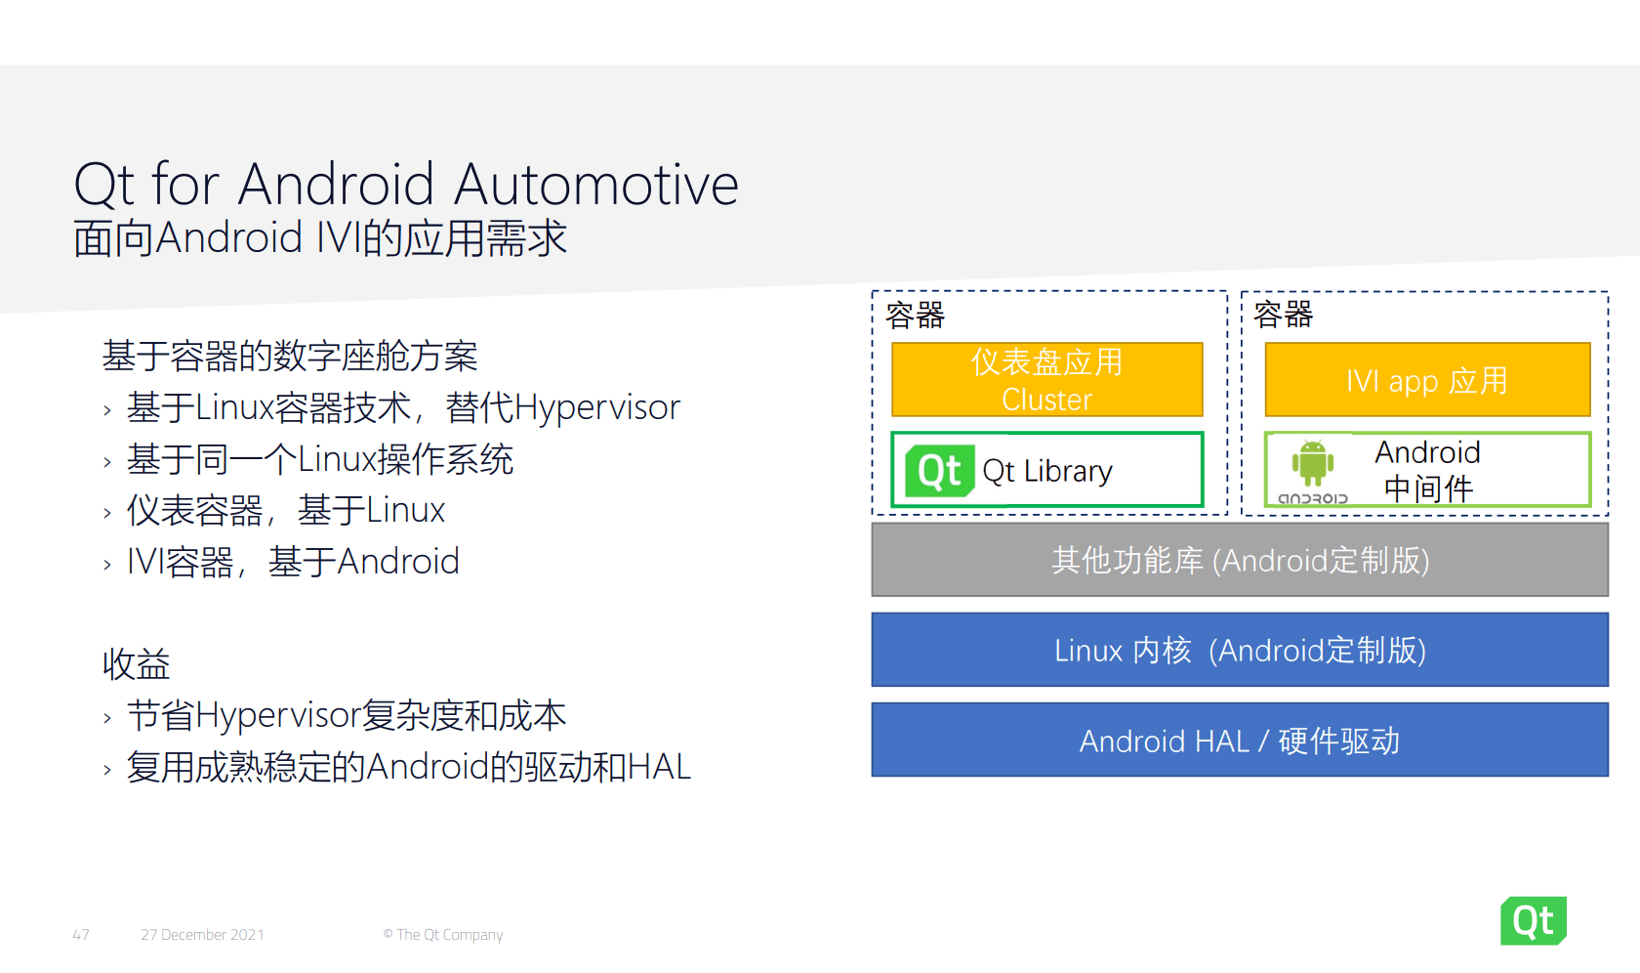Select the '仪表盘应用 Cluster' yellow box
Screen dimensions: 1640x973
pyautogui.click(x=1047, y=380)
